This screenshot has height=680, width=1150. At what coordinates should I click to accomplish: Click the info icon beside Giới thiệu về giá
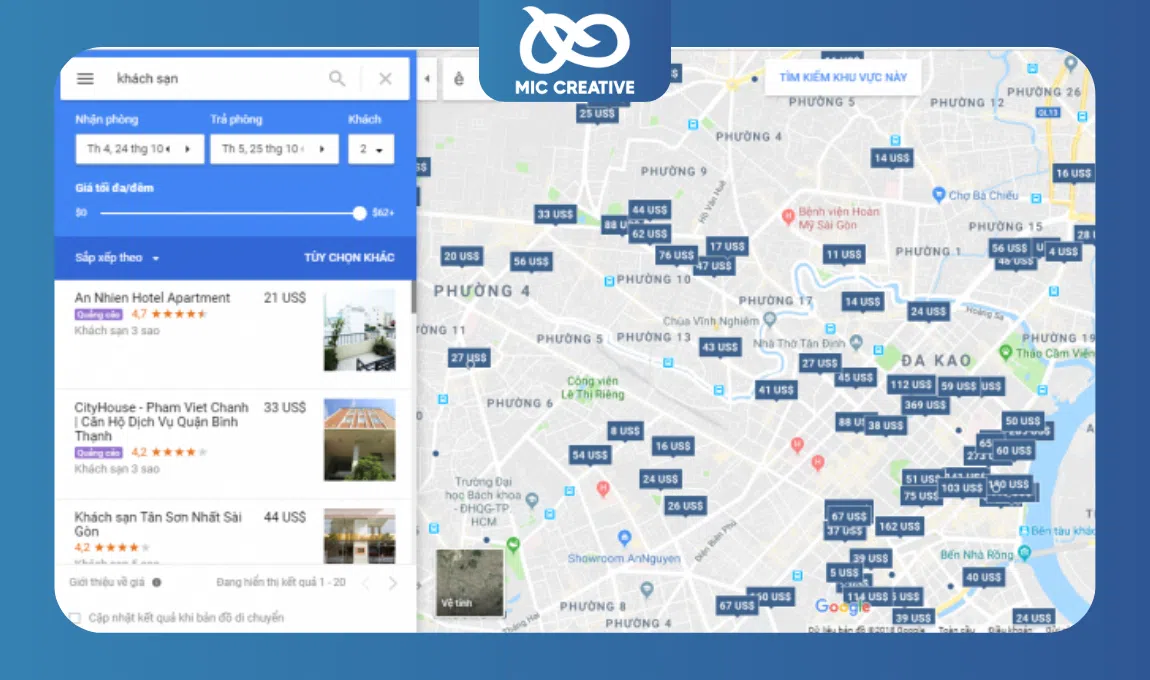(x=156, y=582)
